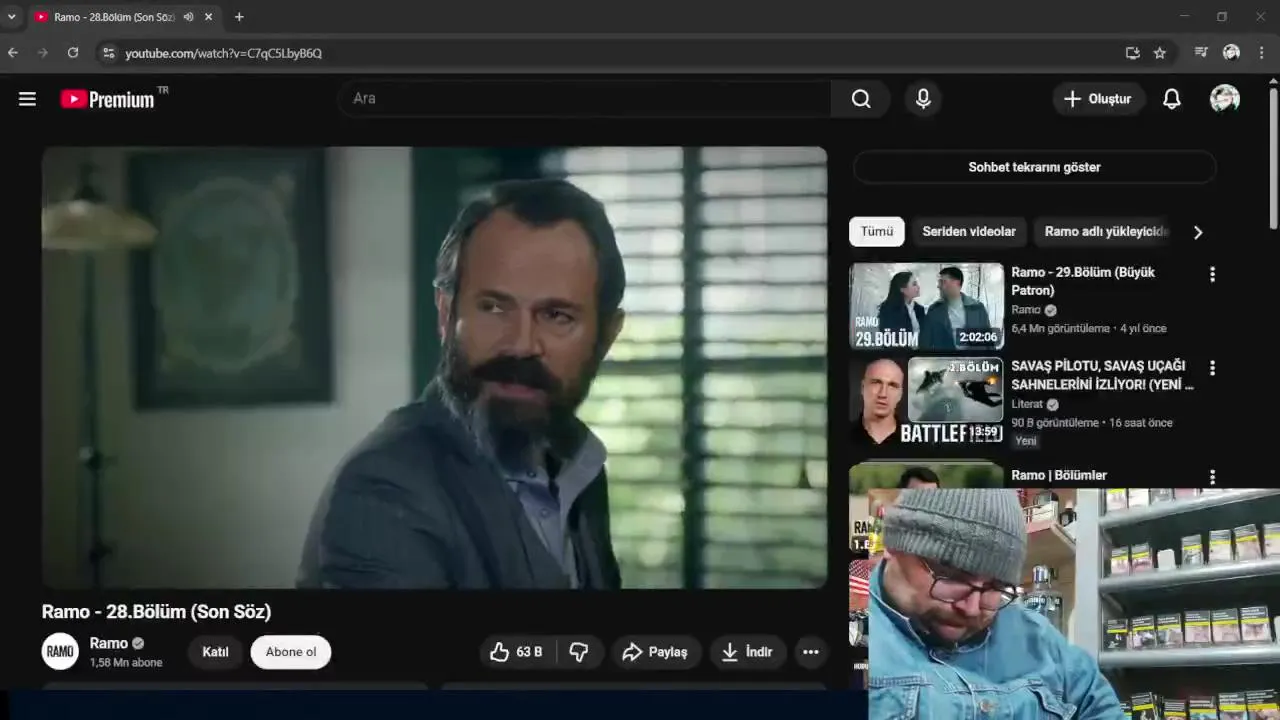Open SAVAŞ PİLOTU video thumbnail
Viewport: 1280px width, 720px height.
pos(926,400)
